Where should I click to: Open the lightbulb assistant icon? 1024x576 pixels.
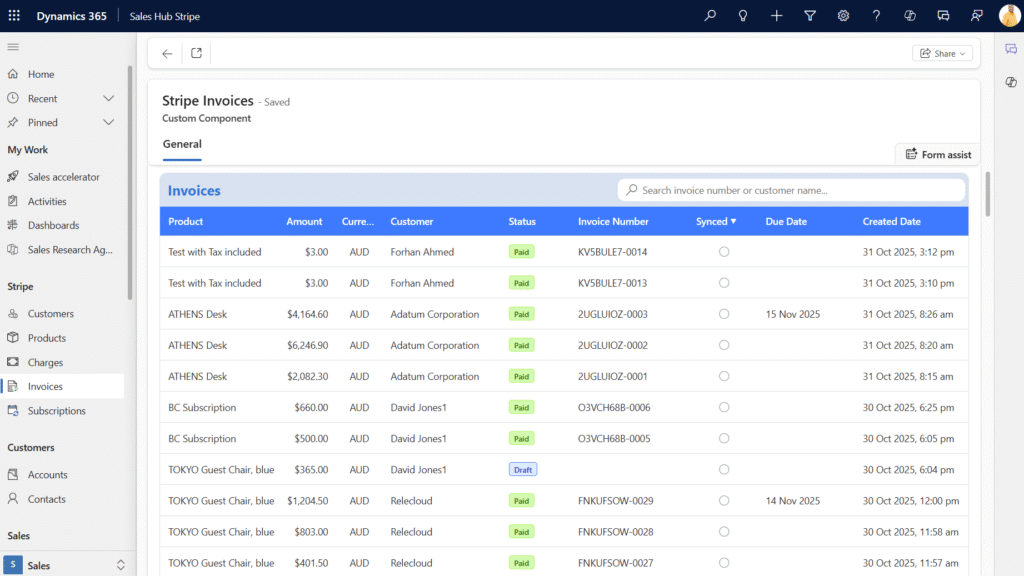(x=743, y=16)
